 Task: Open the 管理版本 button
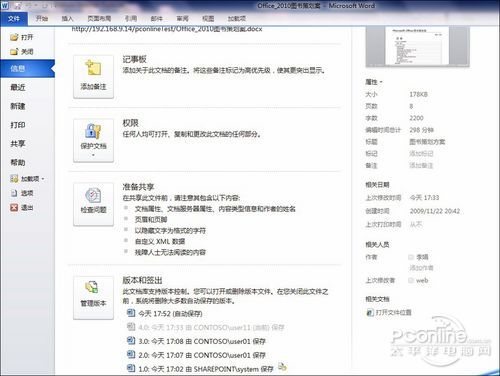point(93,298)
